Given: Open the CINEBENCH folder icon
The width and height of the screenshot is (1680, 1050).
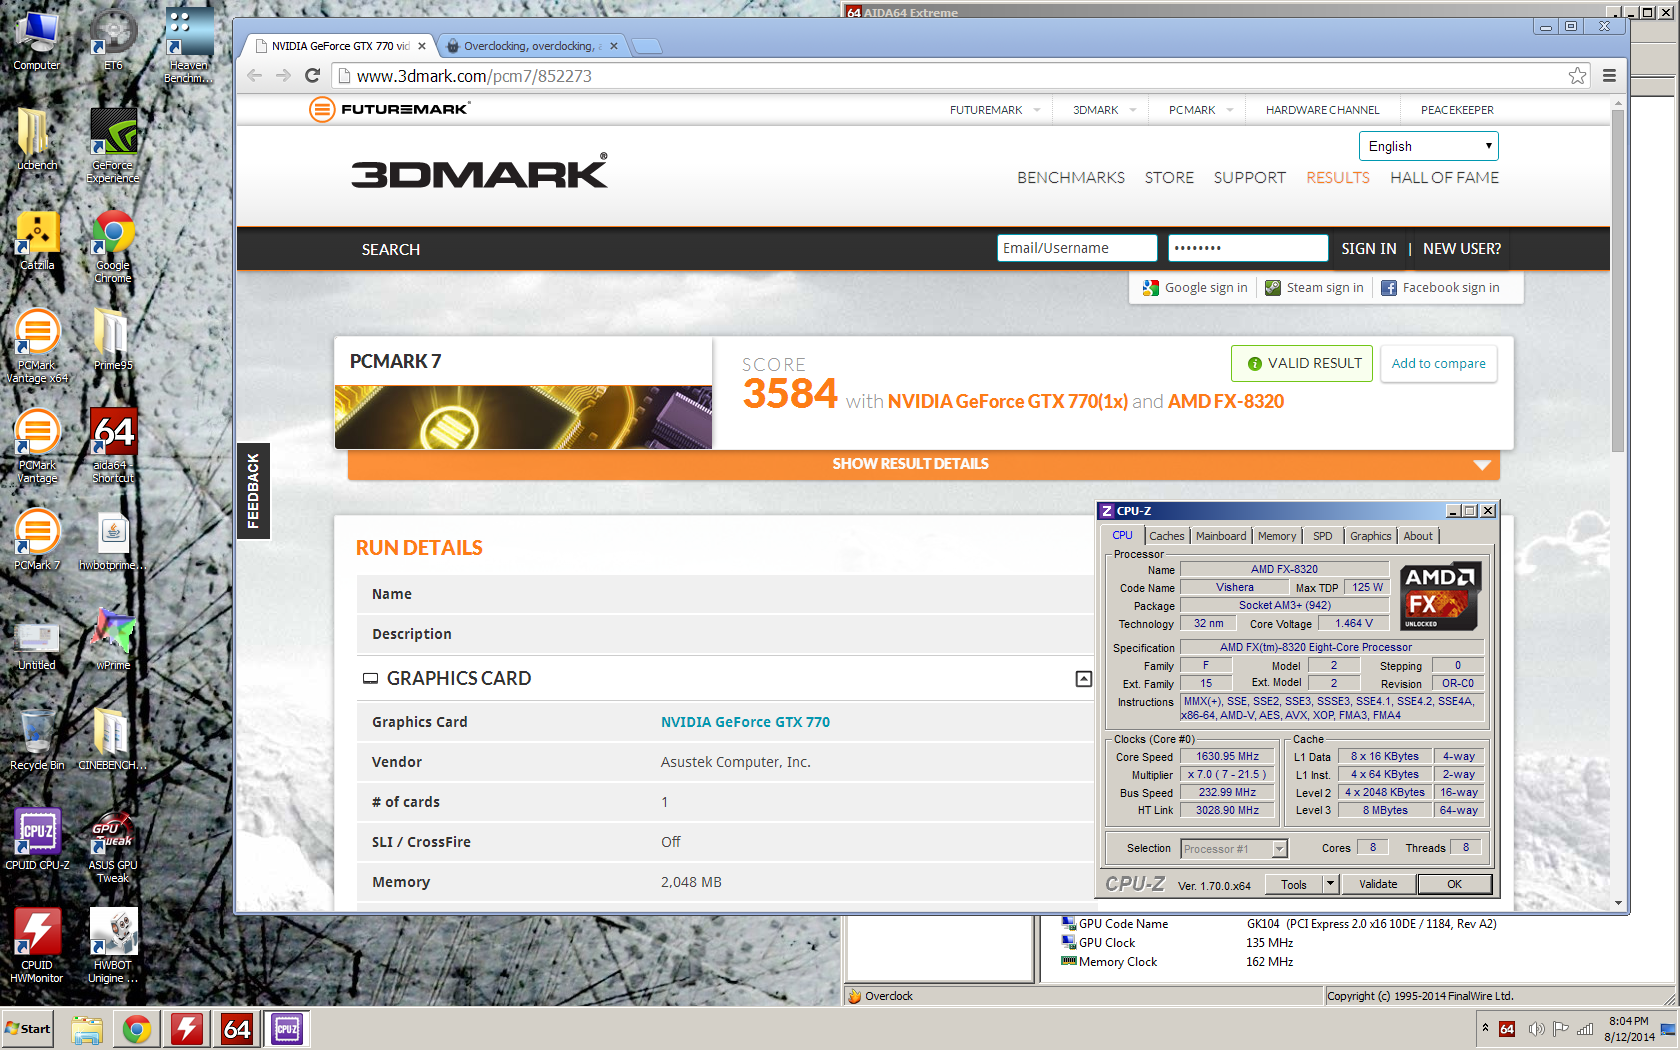Looking at the screenshot, I should pos(113,740).
